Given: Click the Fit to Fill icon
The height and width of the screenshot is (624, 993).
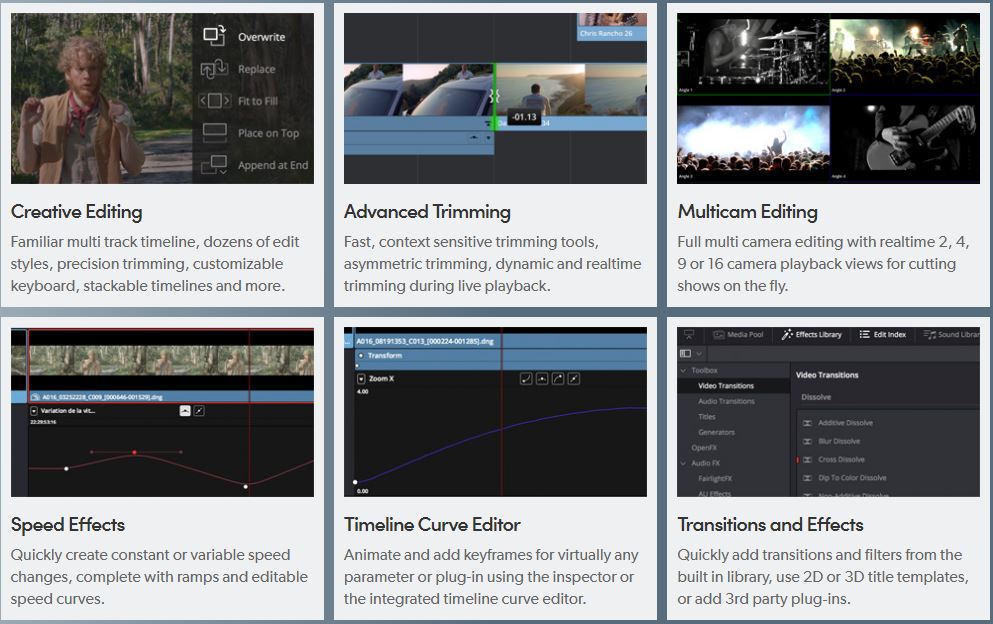Looking at the screenshot, I should coord(215,101).
